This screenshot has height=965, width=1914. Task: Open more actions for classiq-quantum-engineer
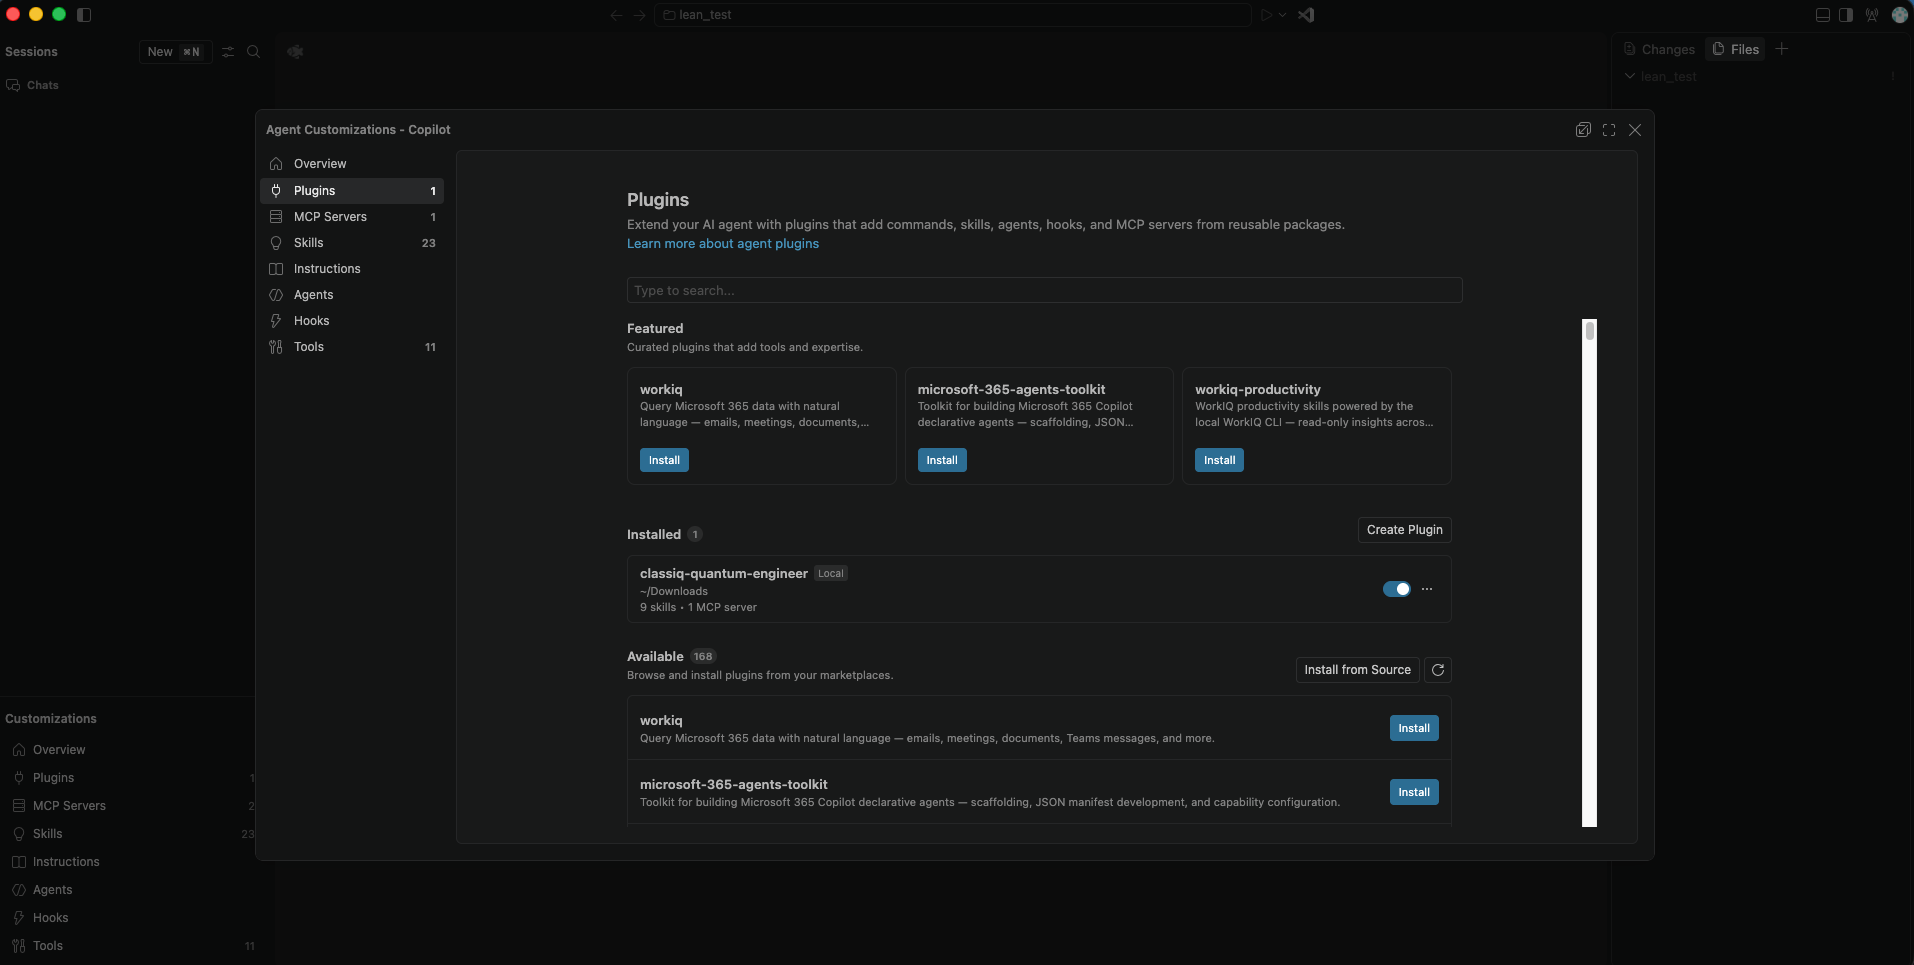pos(1427,589)
